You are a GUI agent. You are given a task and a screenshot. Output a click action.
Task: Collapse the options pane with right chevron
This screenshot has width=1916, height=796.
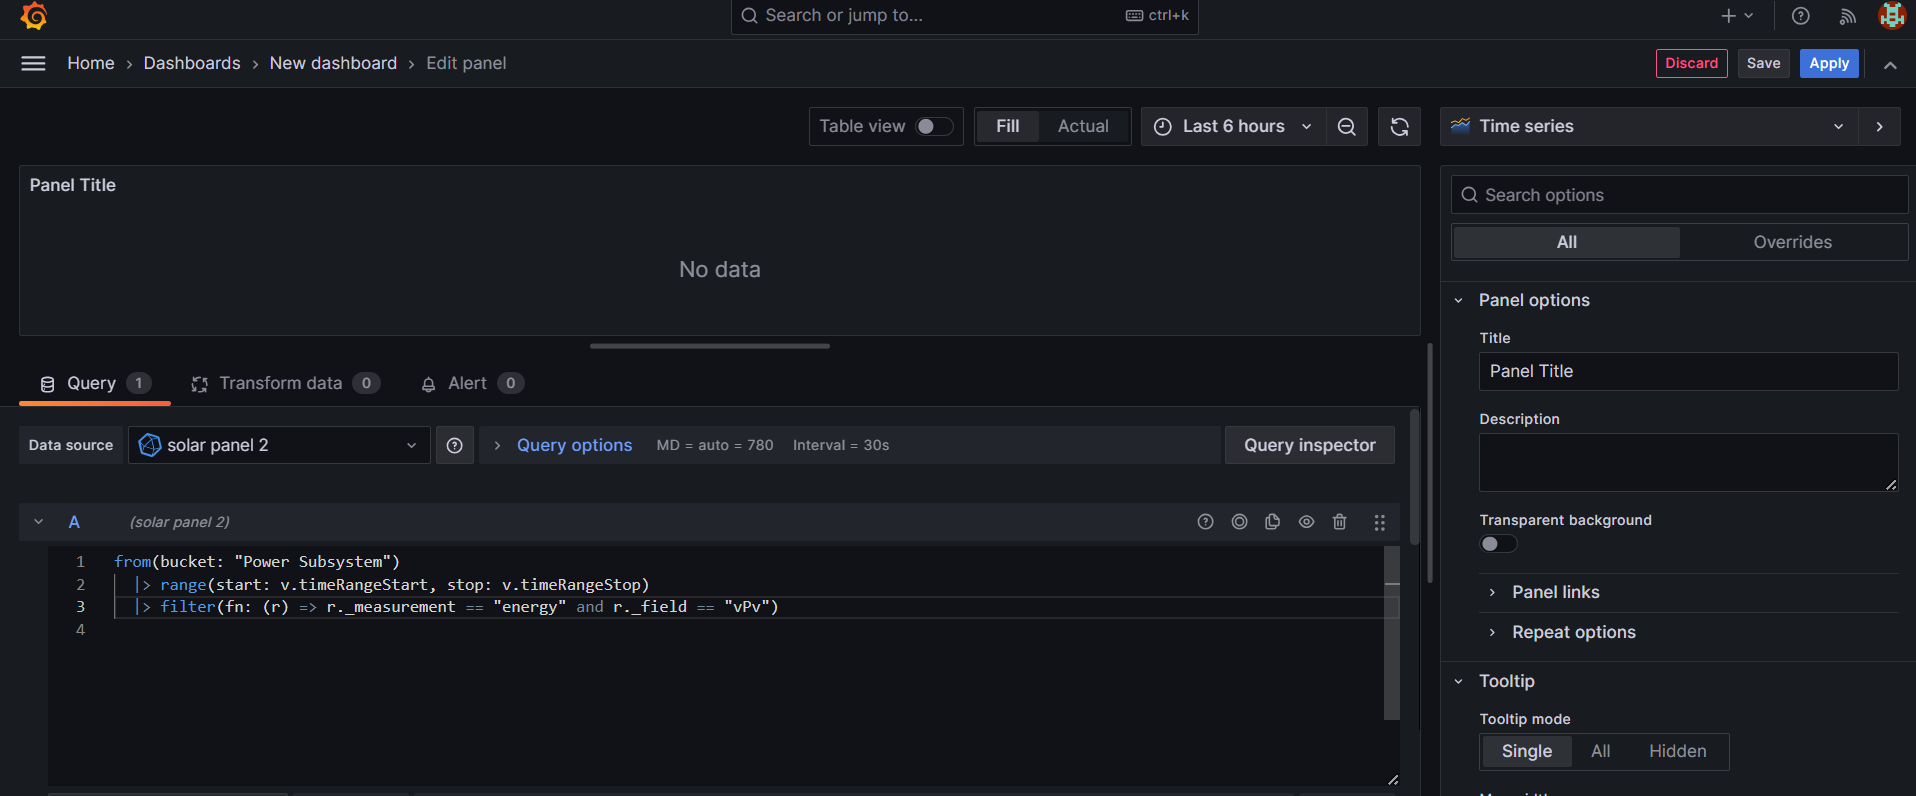pos(1880,127)
